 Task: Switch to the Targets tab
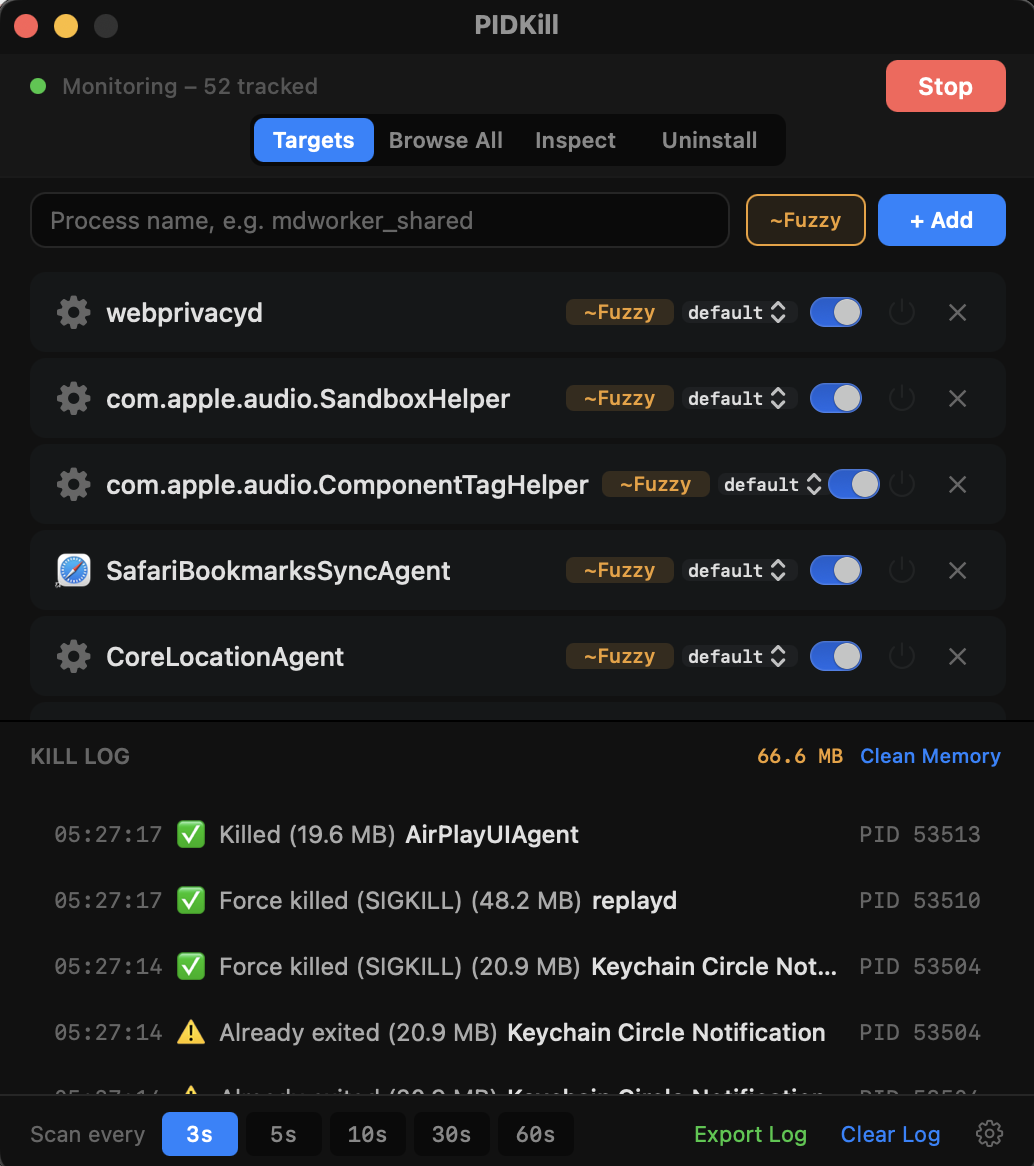pyautogui.click(x=313, y=140)
